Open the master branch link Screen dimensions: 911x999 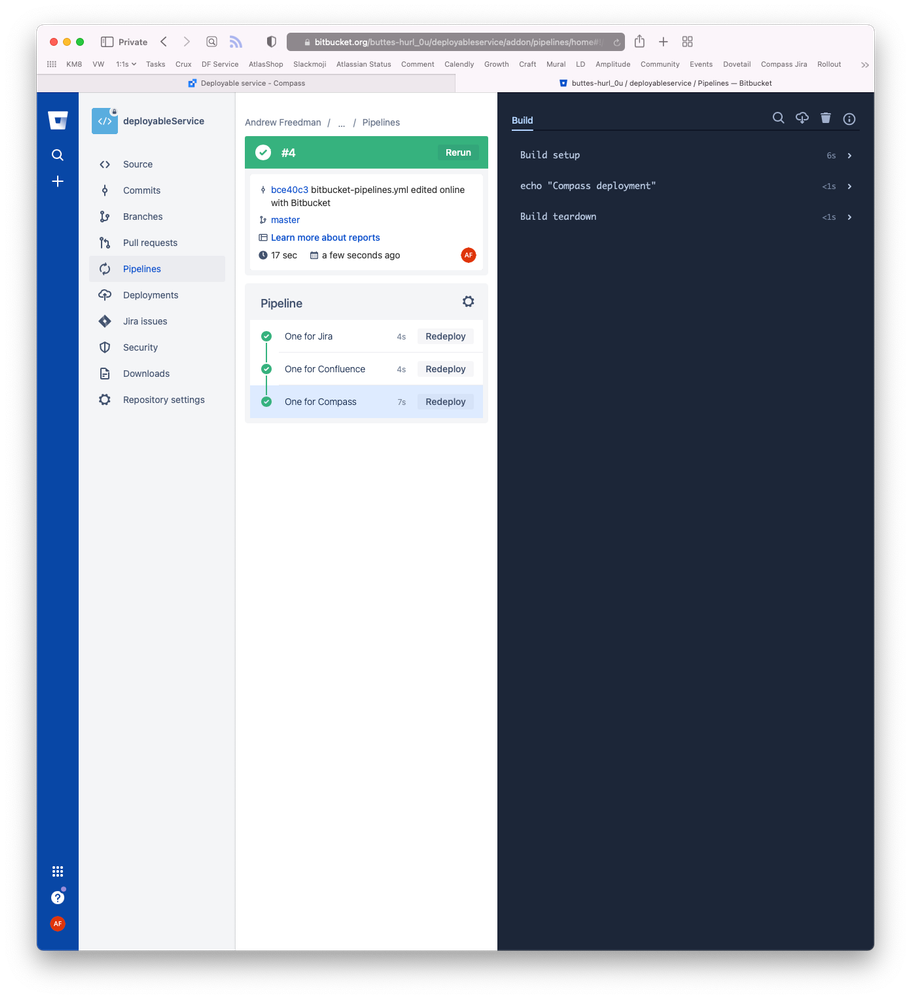click(285, 220)
